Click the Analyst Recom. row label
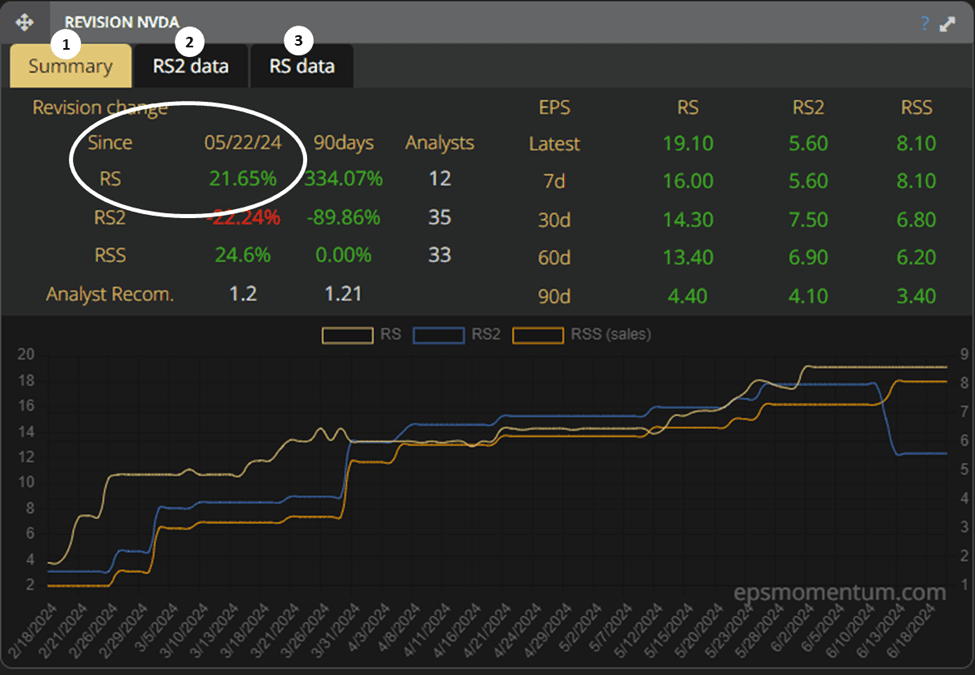 110,294
